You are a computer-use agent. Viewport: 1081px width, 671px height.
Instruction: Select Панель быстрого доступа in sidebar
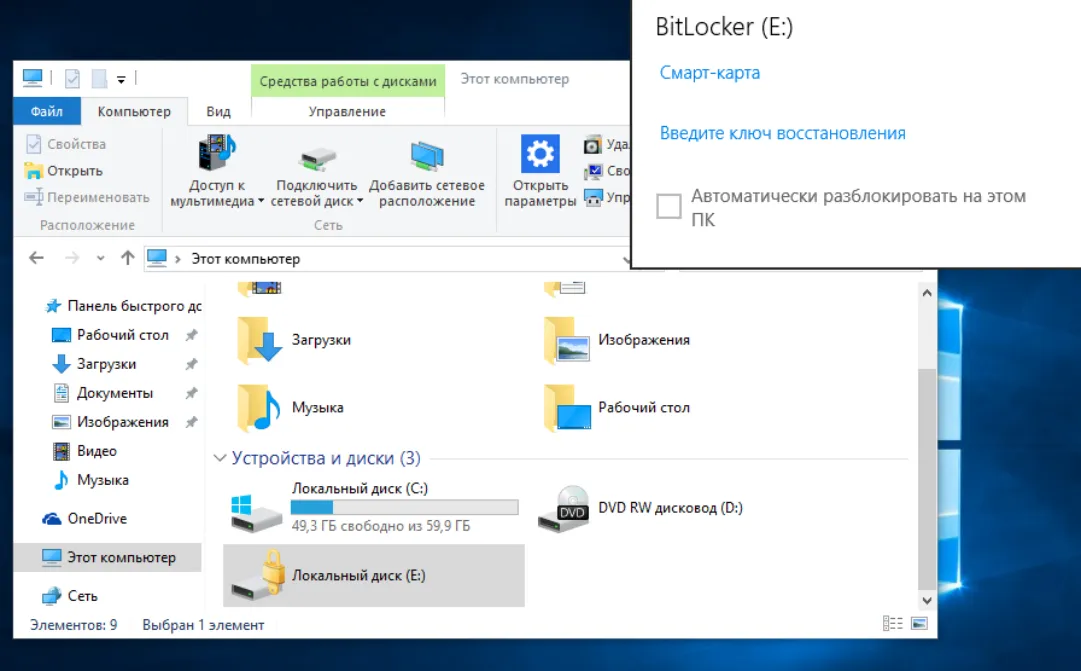pos(123,306)
